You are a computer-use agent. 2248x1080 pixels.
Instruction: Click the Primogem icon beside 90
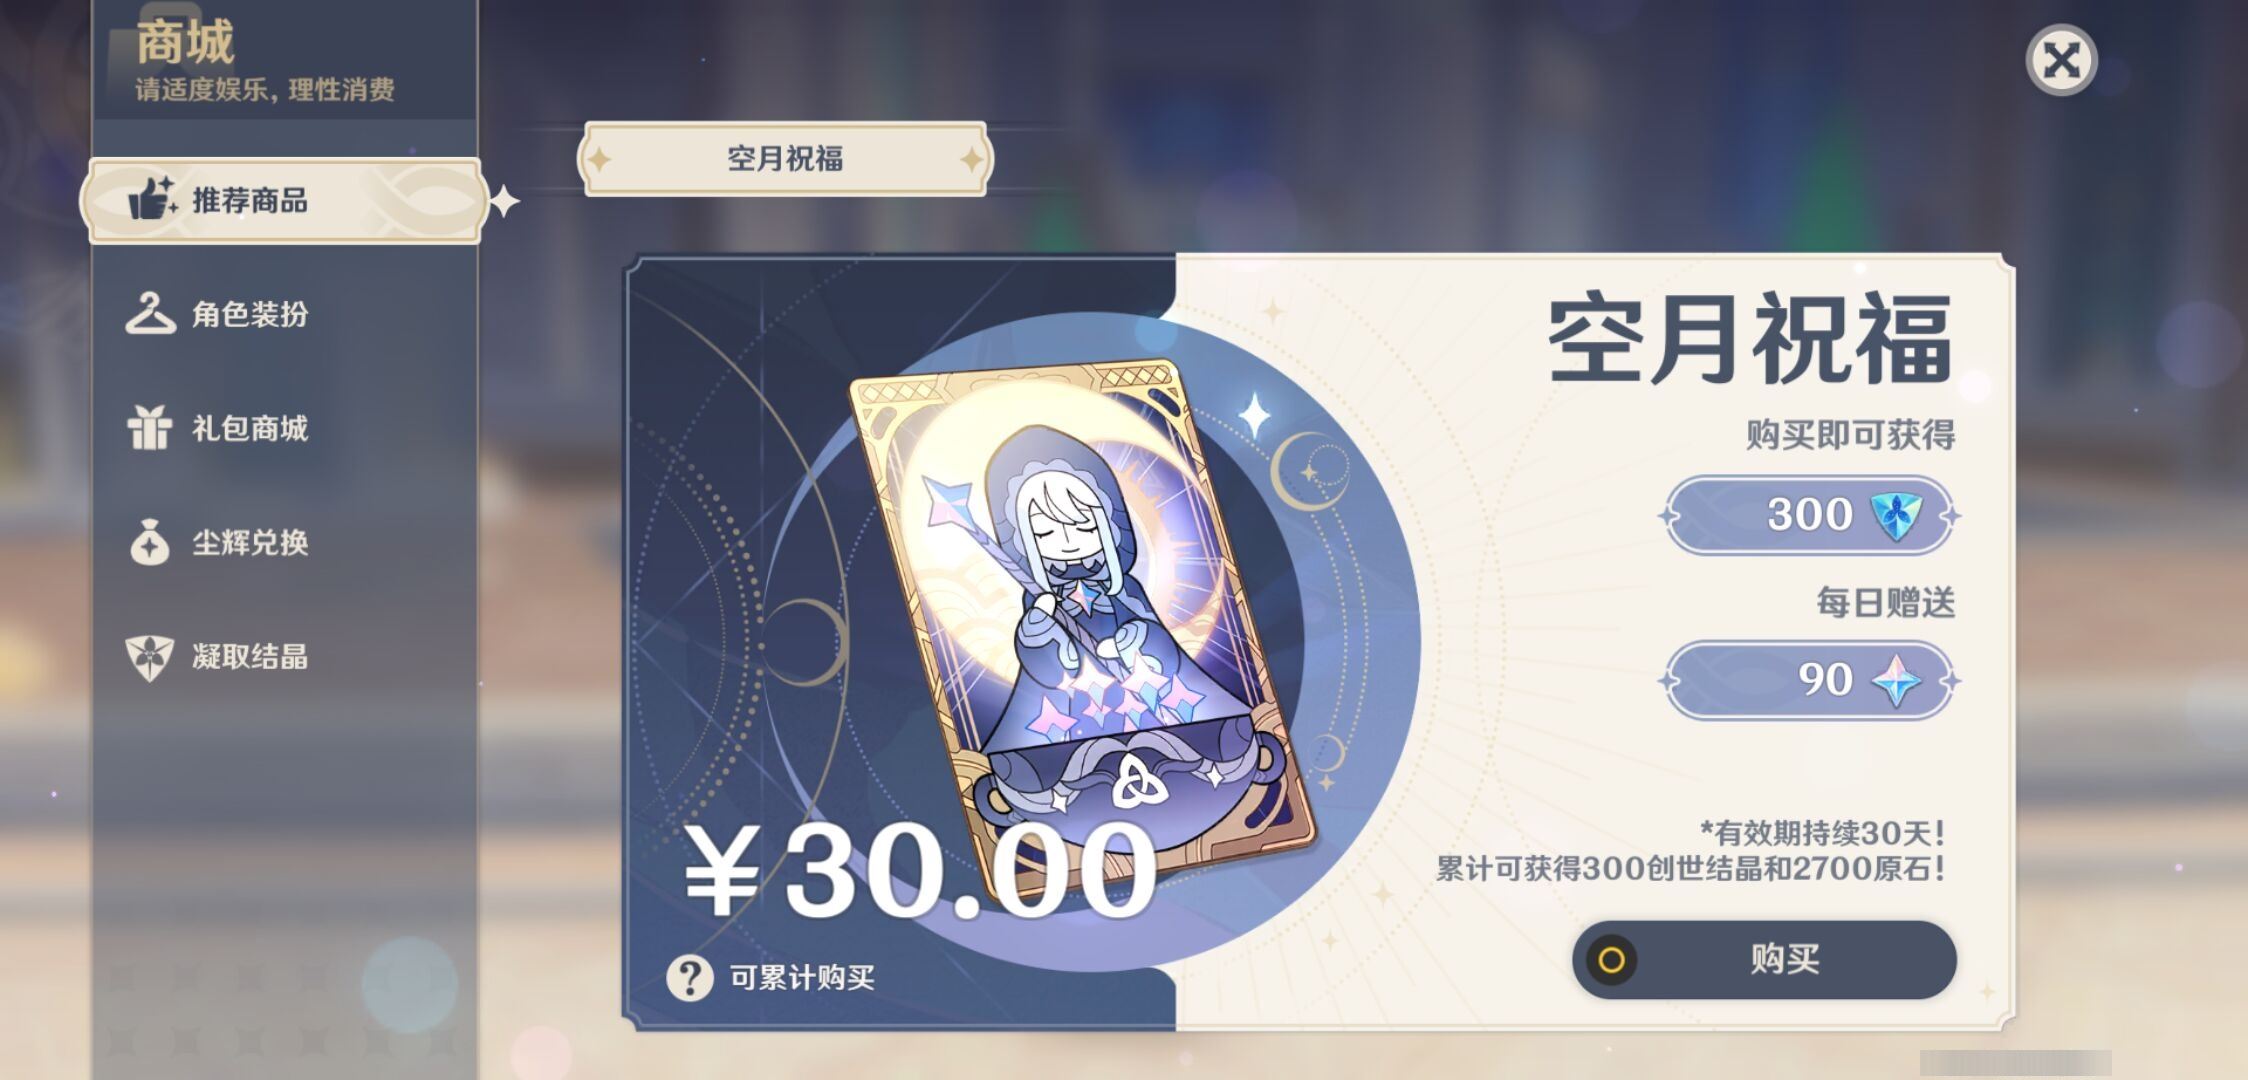(1896, 680)
